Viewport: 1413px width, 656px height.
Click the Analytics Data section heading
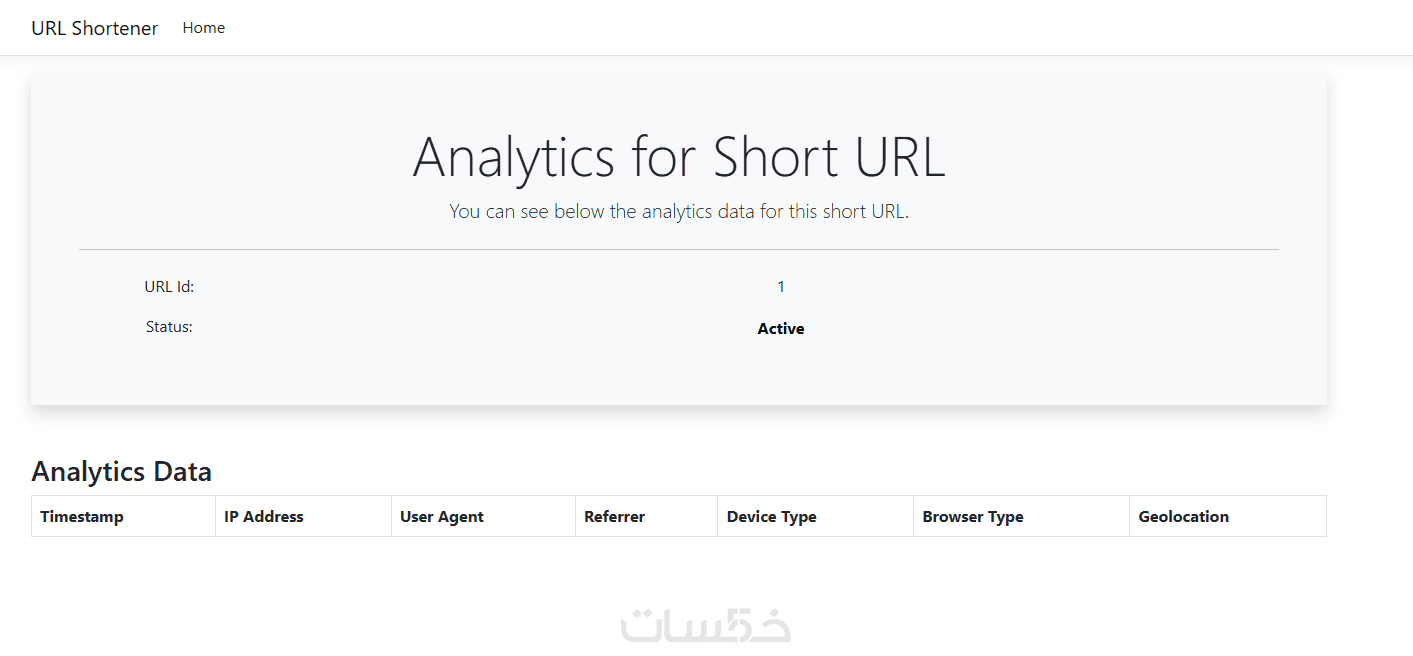click(x=121, y=471)
